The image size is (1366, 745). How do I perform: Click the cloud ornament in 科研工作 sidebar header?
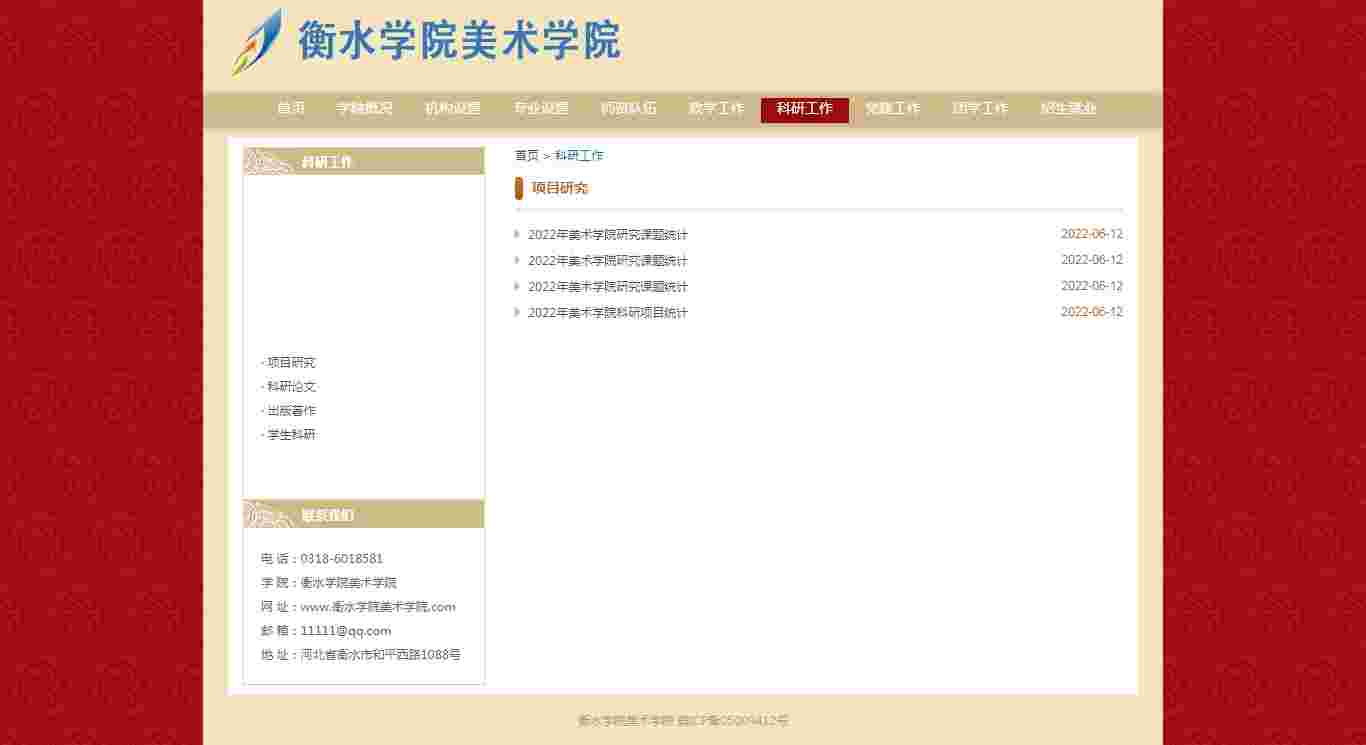pyautogui.click(x=268, y=162)
